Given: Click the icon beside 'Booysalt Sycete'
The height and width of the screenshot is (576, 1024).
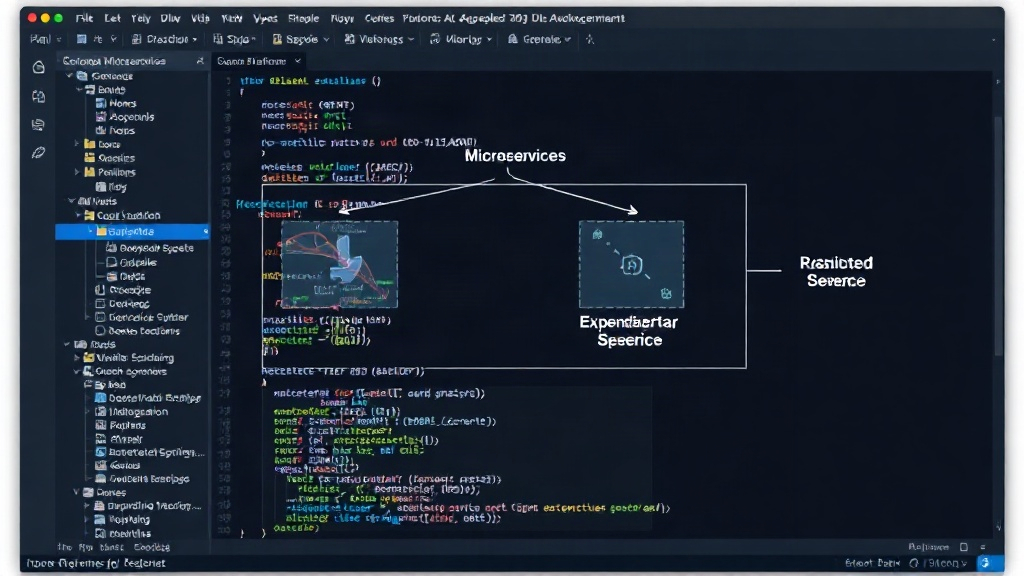Looking at the screenshot, I should (111, 248).
